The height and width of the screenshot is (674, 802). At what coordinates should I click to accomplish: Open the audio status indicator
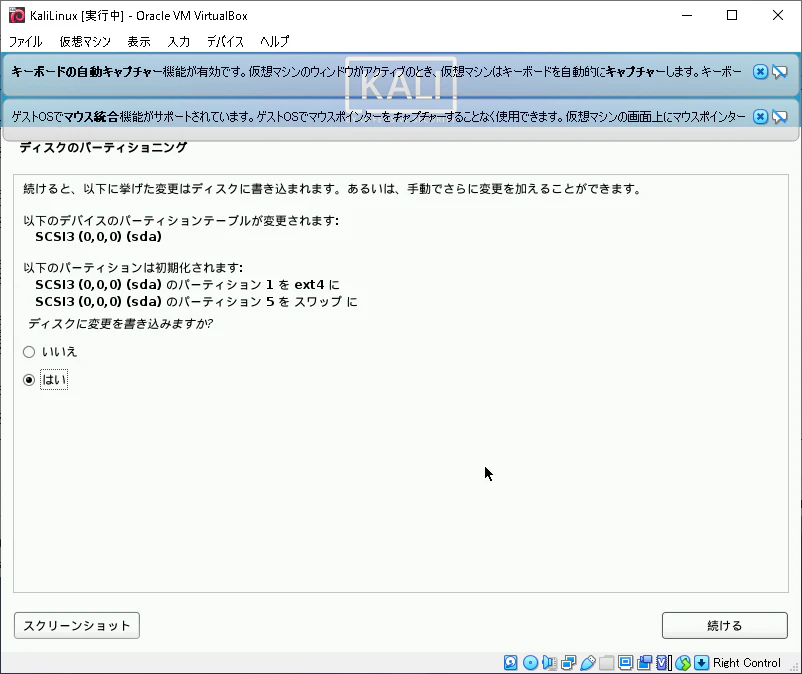click(549, 663)
